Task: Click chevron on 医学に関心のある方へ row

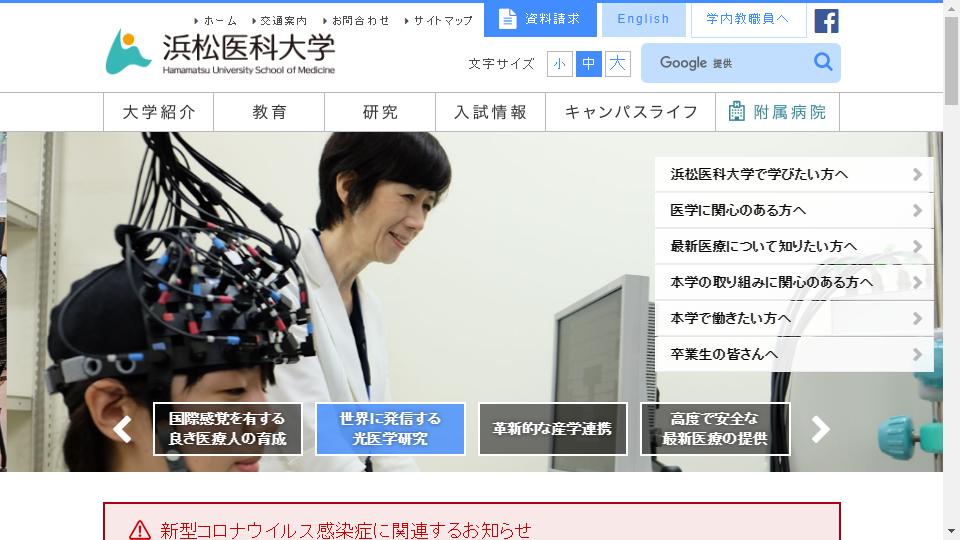Action: pyautogui.click(x=917, y=211)
